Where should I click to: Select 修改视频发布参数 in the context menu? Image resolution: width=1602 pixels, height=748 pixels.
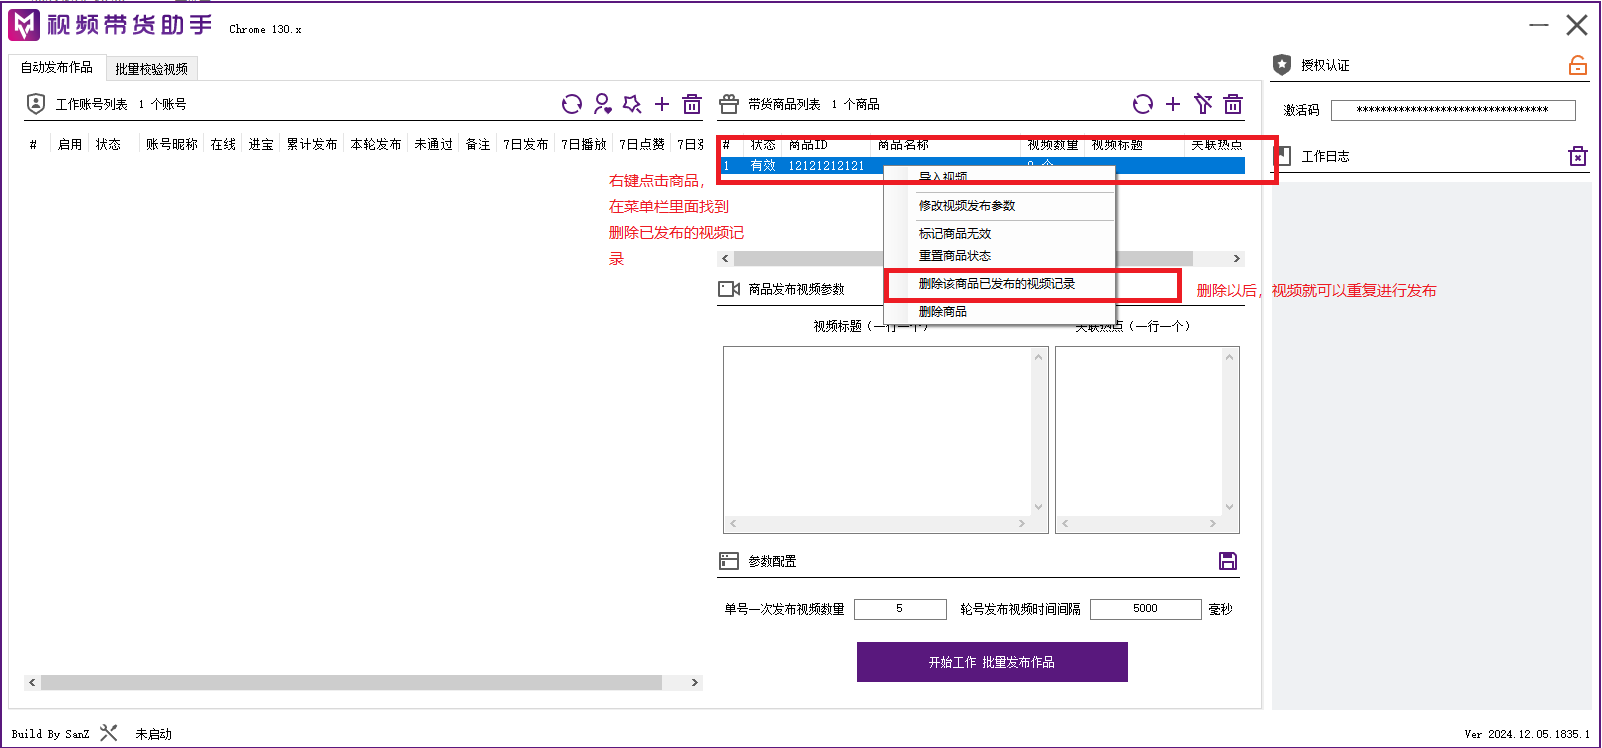(966, 206)
